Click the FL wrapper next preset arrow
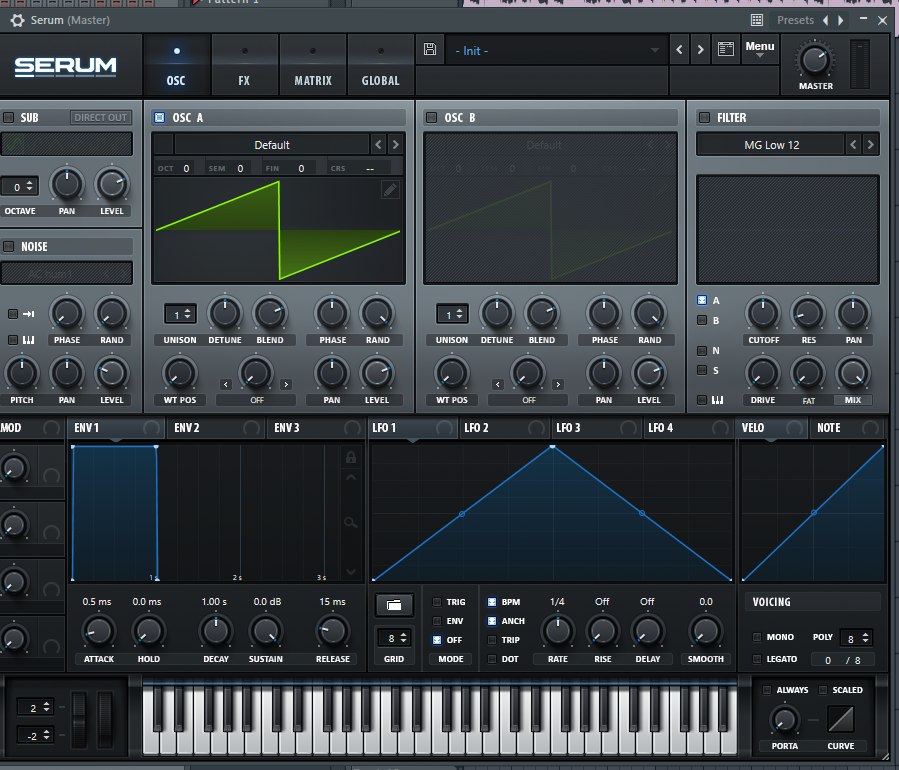899x770 pixels. point(841,20)
